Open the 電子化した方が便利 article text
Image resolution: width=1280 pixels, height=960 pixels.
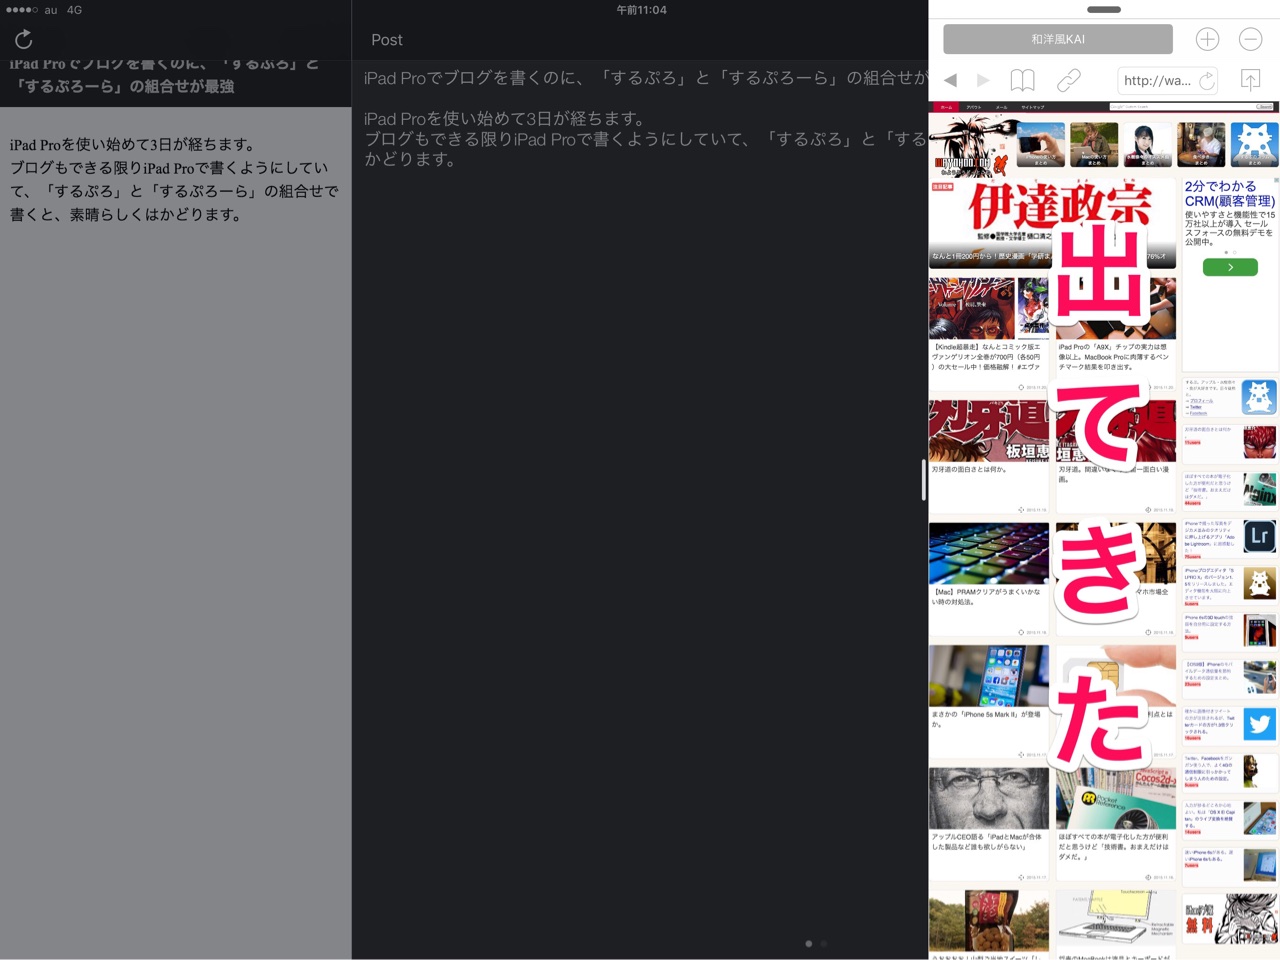click(1114, 847)
